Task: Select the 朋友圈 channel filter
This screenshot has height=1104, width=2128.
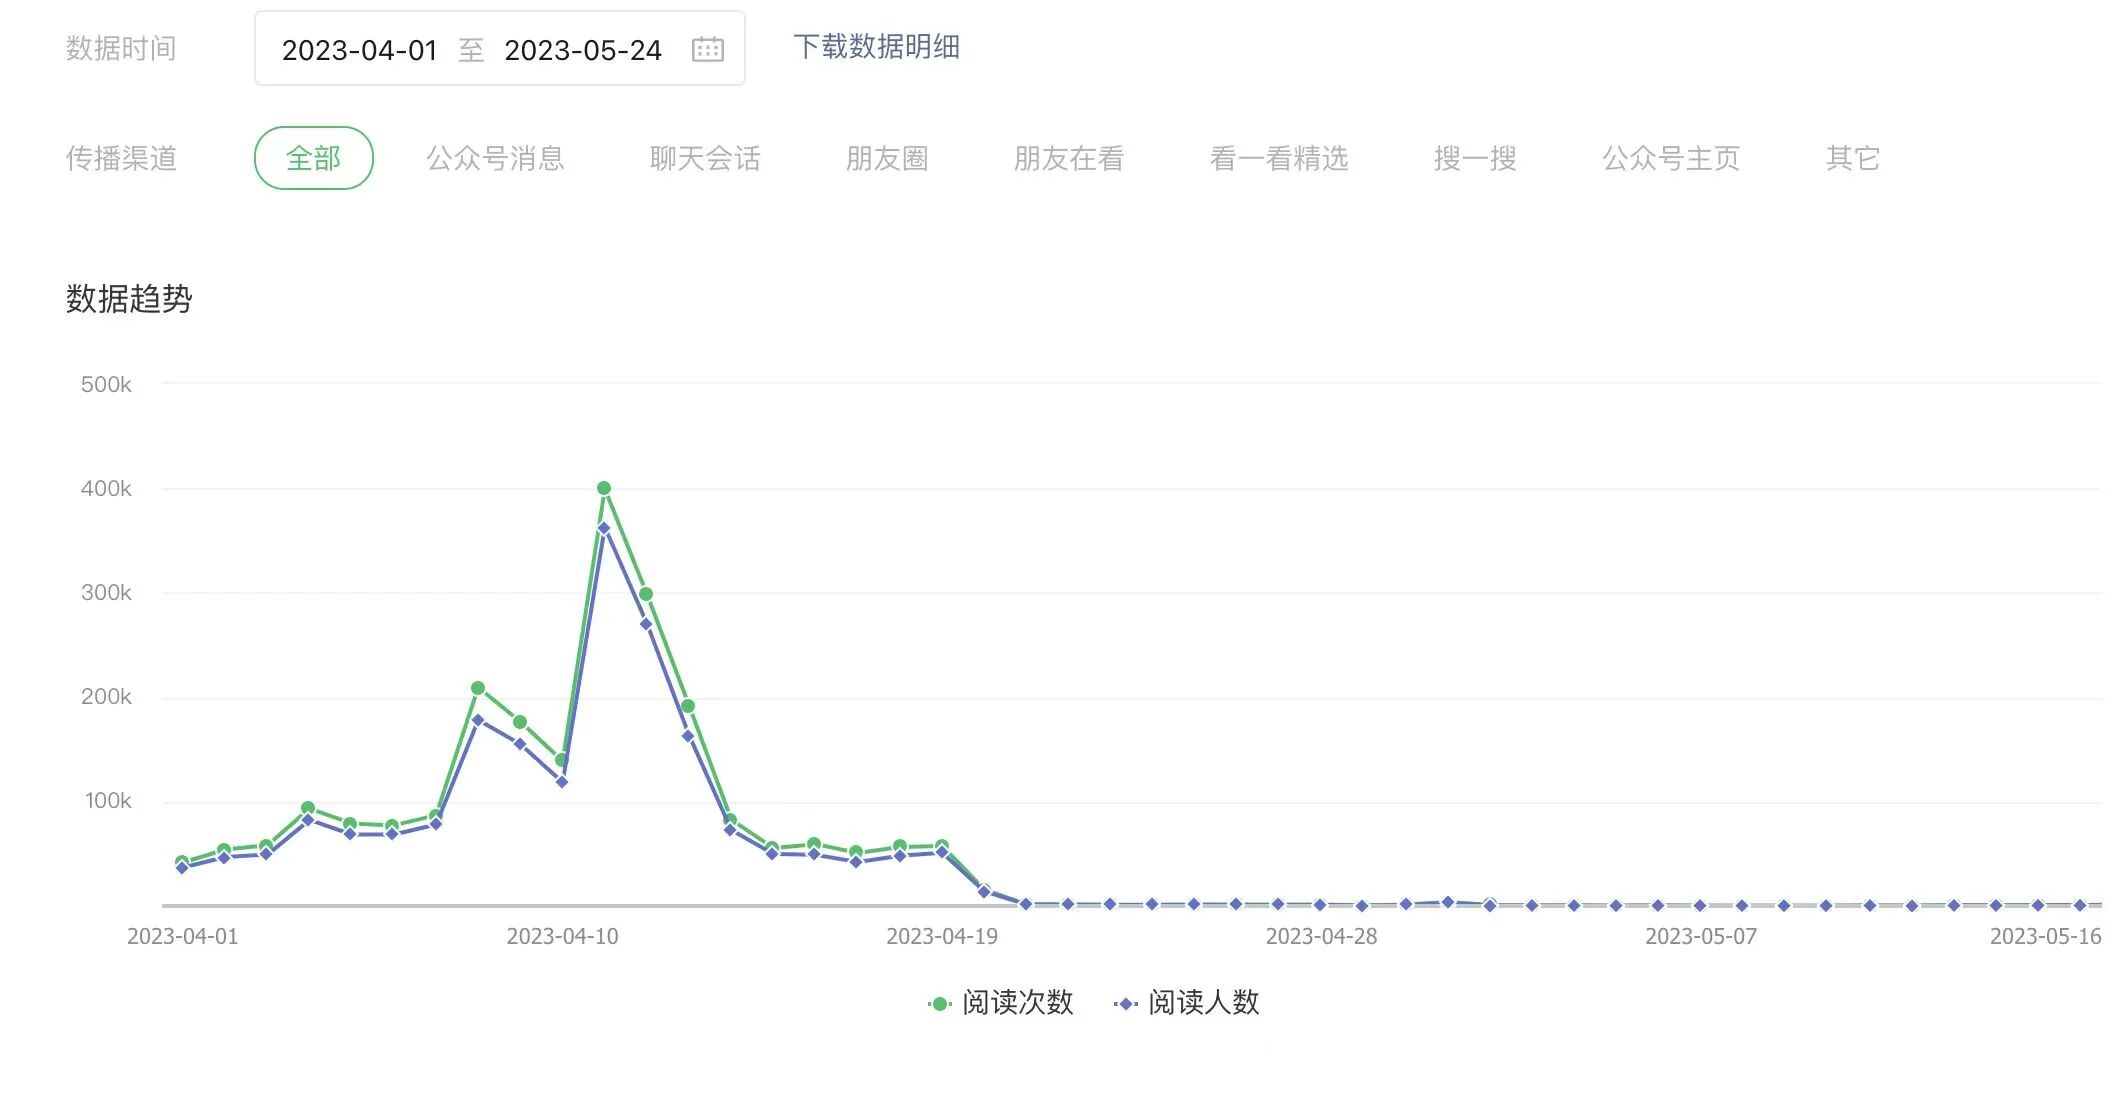Action: 887,158
